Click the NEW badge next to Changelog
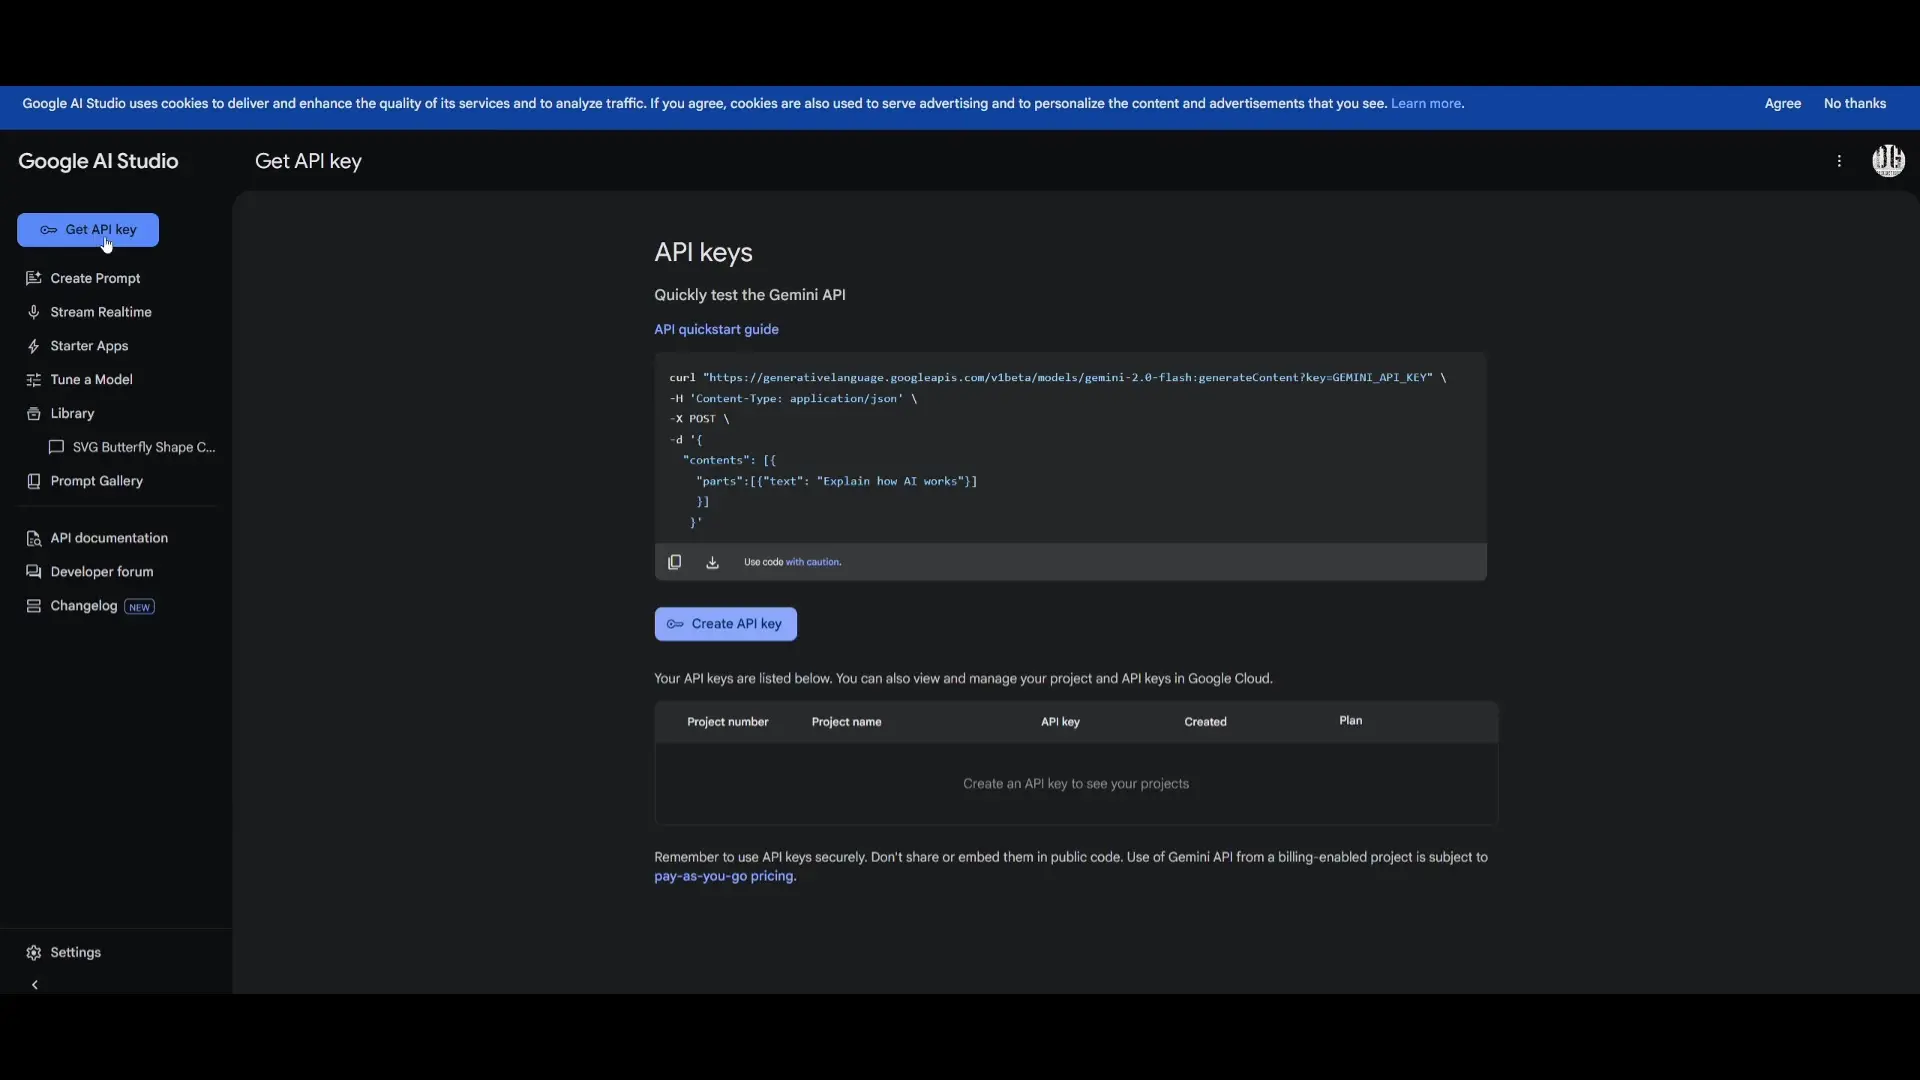1920x1080 pixels. (x=139, y=607)
